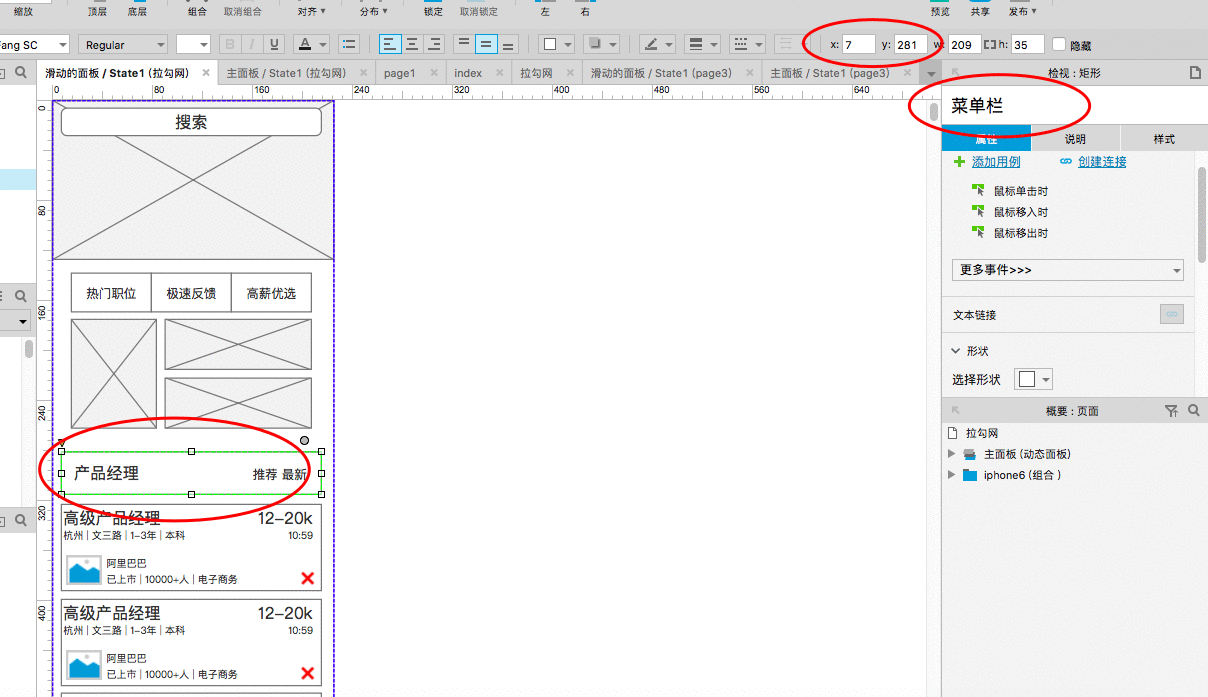Close the page1 tab
This screenshot has width=1208, height=697.
[x=433, y=73]
